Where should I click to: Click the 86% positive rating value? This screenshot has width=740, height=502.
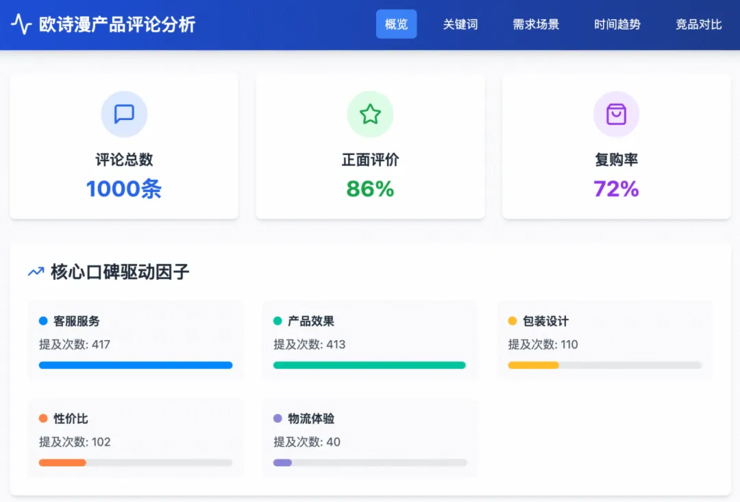370,189
